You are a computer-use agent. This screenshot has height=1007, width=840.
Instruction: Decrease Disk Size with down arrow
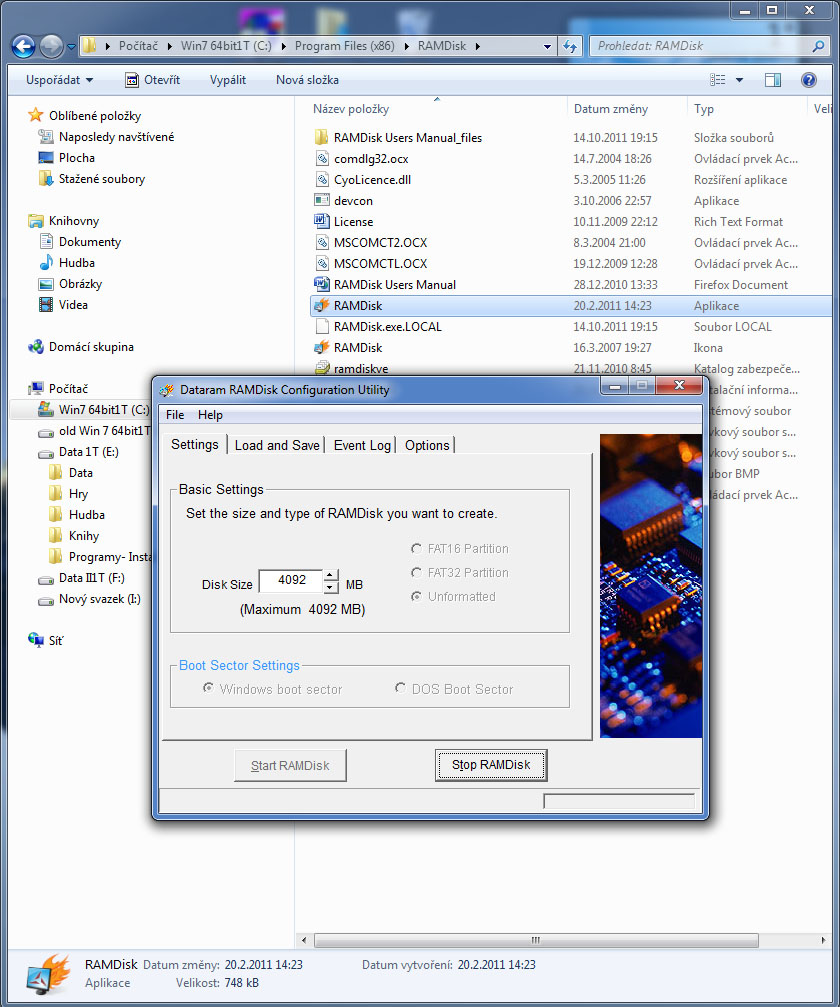pyautogui.click(x=331, y=587)
